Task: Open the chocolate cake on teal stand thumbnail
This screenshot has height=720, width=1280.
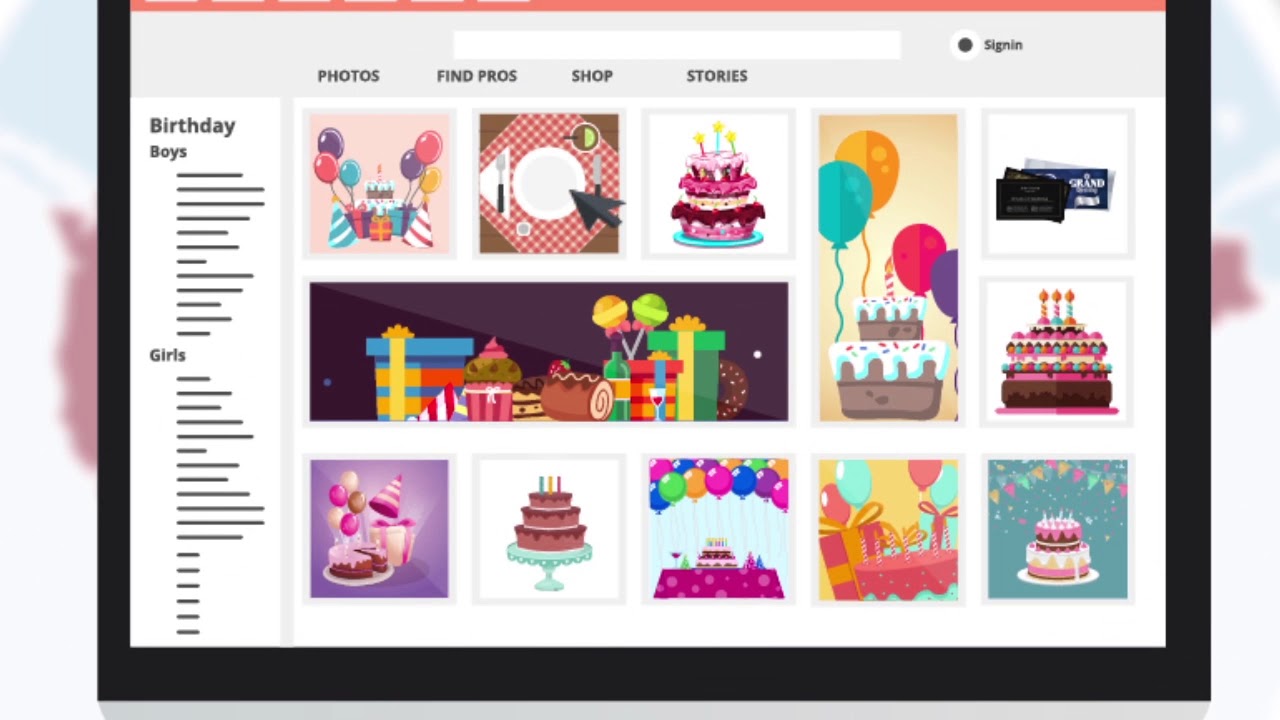Action: pos(549,529)
